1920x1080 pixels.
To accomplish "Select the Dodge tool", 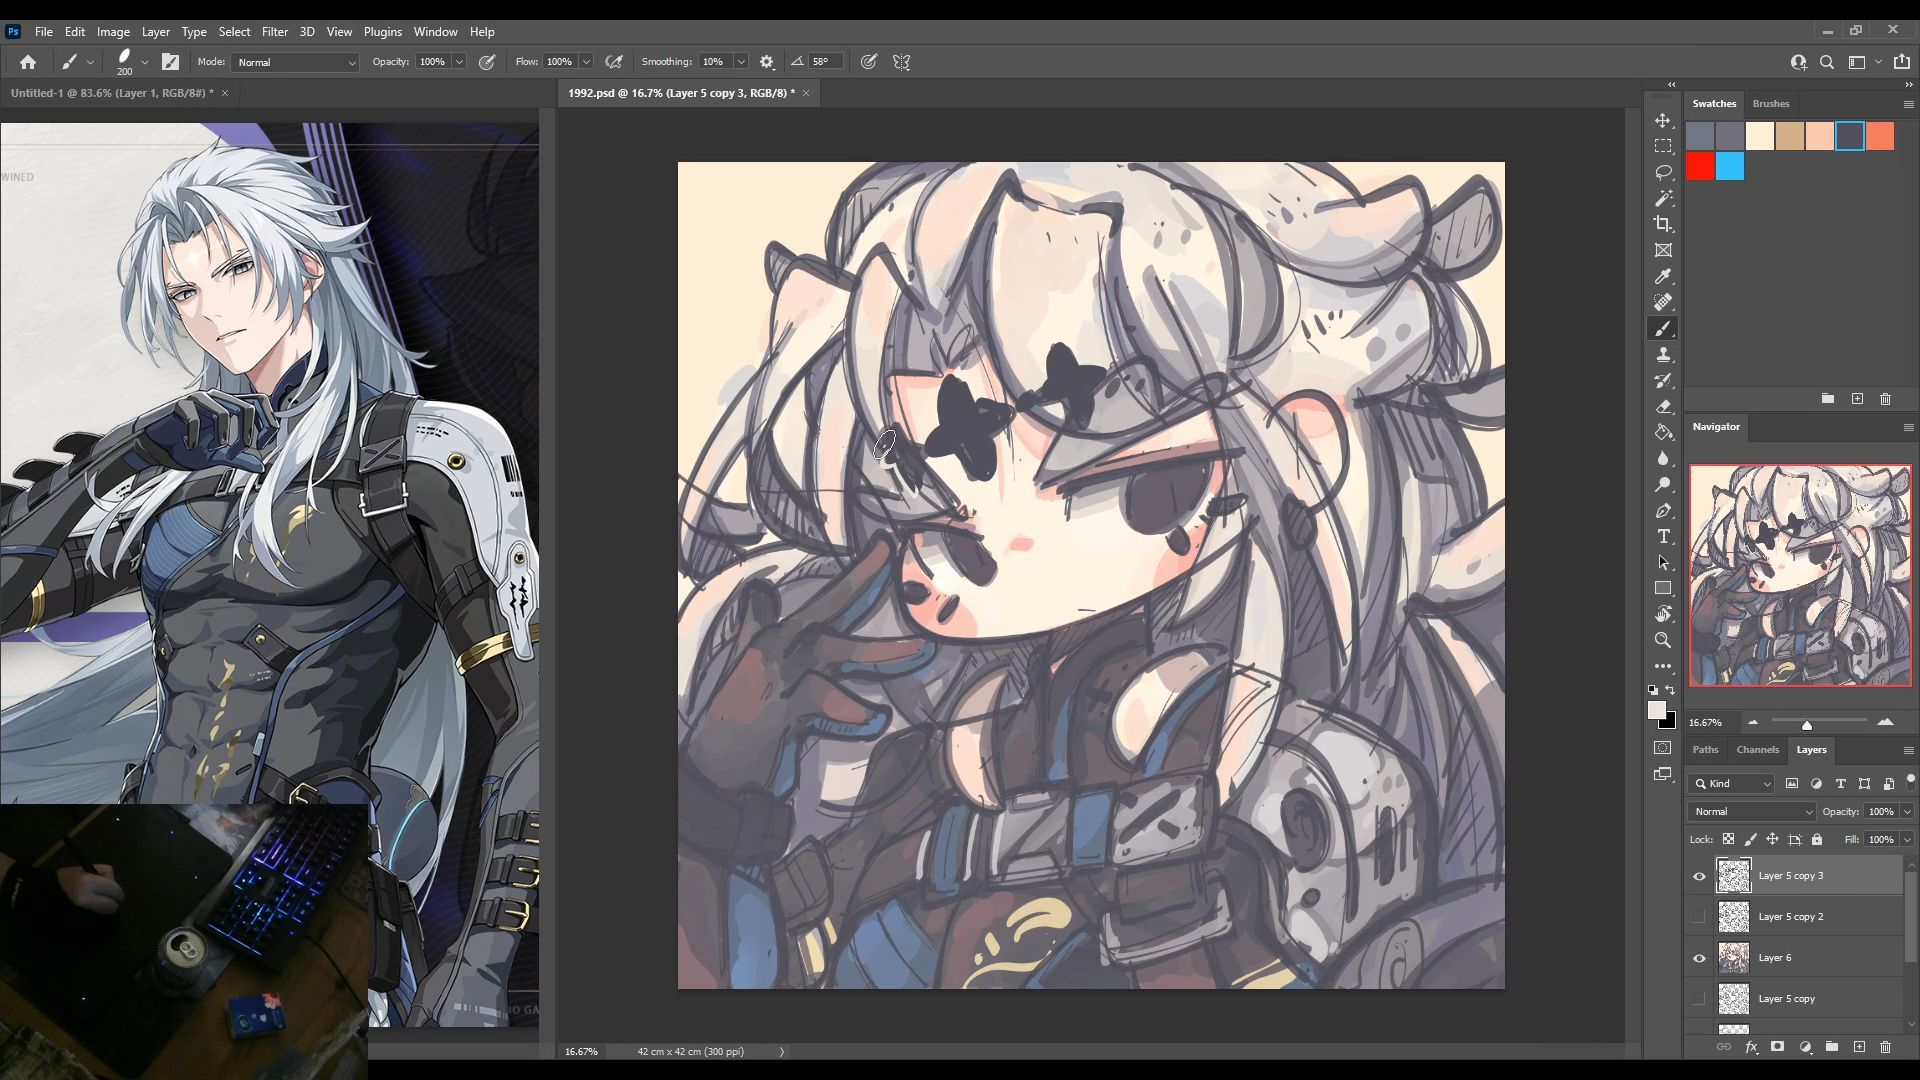I will click(1663, 484).
